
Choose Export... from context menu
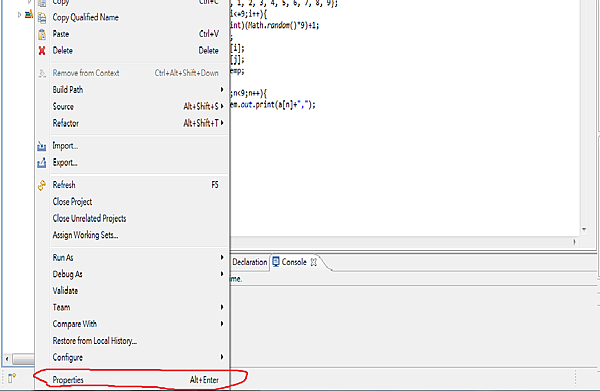click(132, 163)
